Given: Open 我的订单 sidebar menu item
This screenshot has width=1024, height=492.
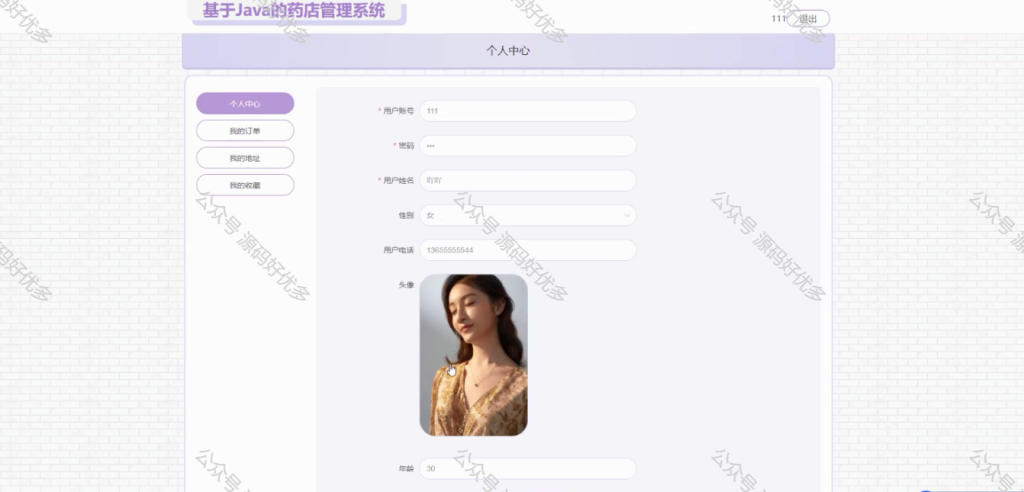Looking at the screenshot, I should click(x=245, y=131).
